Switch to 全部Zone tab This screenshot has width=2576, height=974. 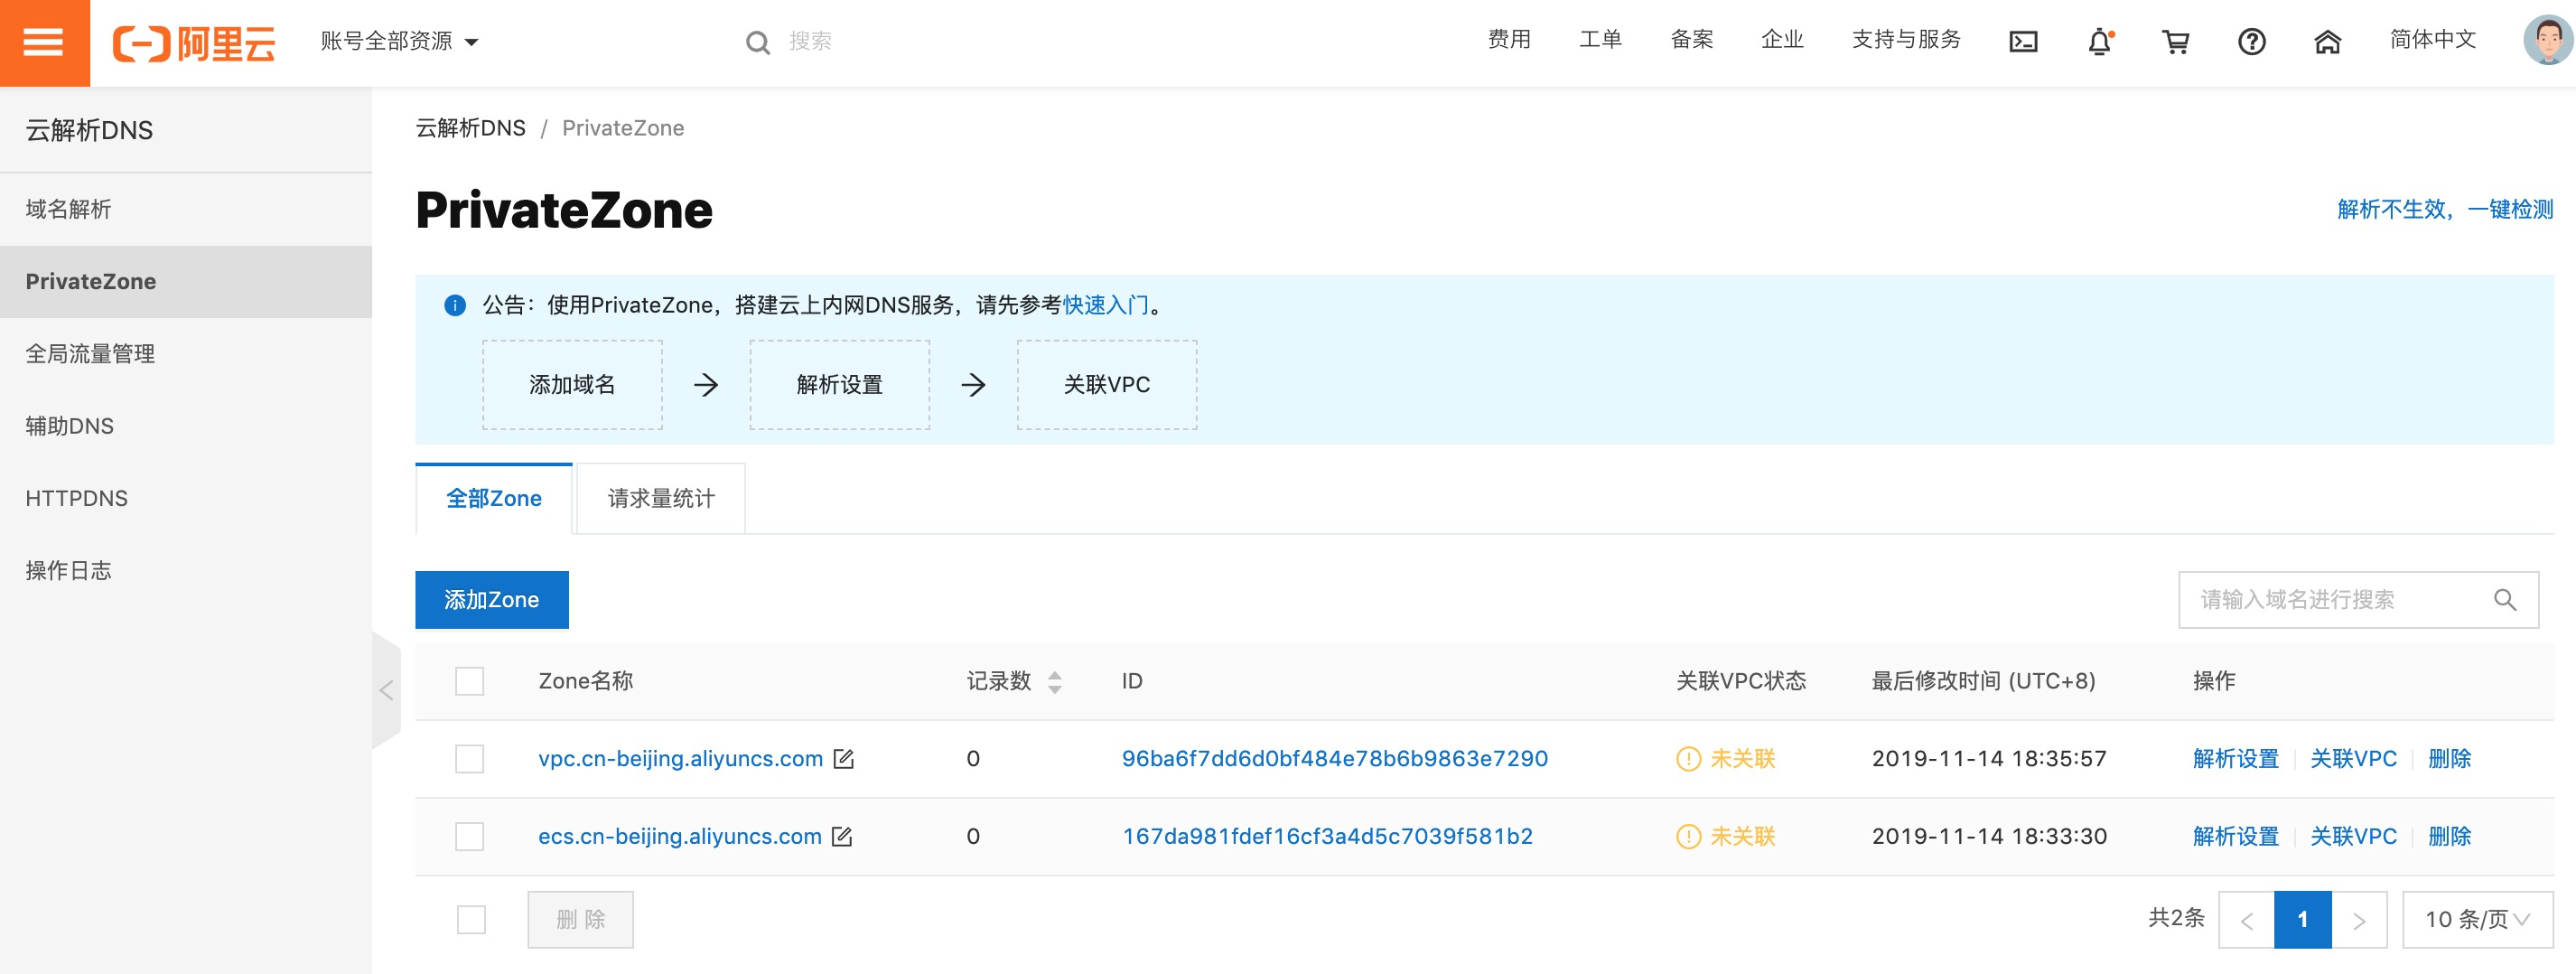click(494, 499)
